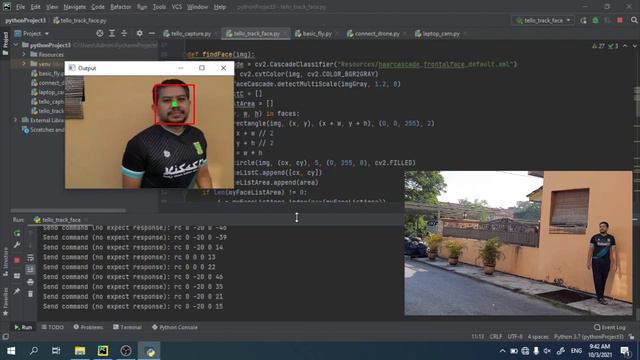Viewport: 640px width, 360px height.
Task: Click 4 spaces indent setting
Action: [x=538, y=337]
